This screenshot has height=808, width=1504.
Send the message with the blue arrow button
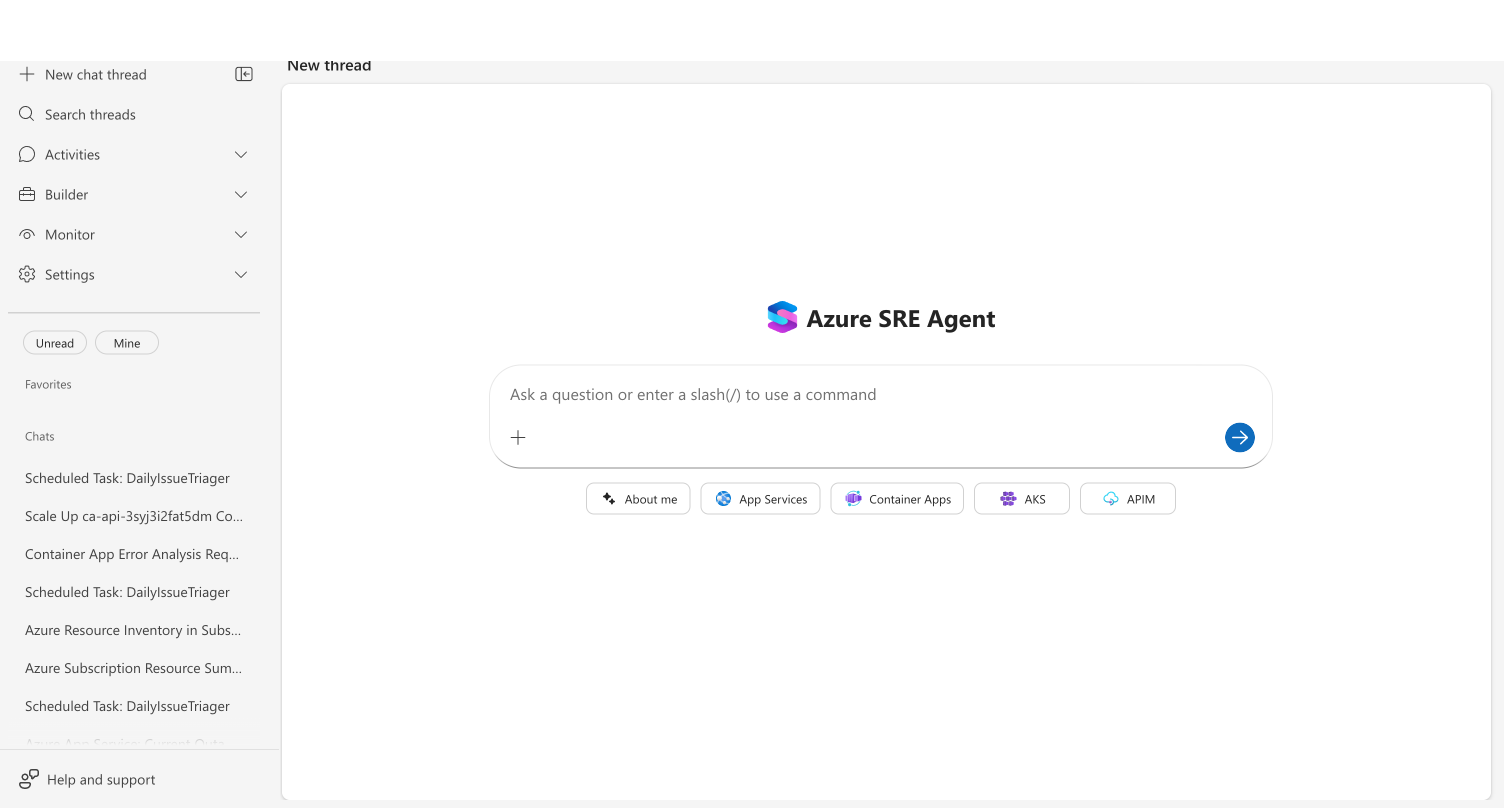point(1240,437)
